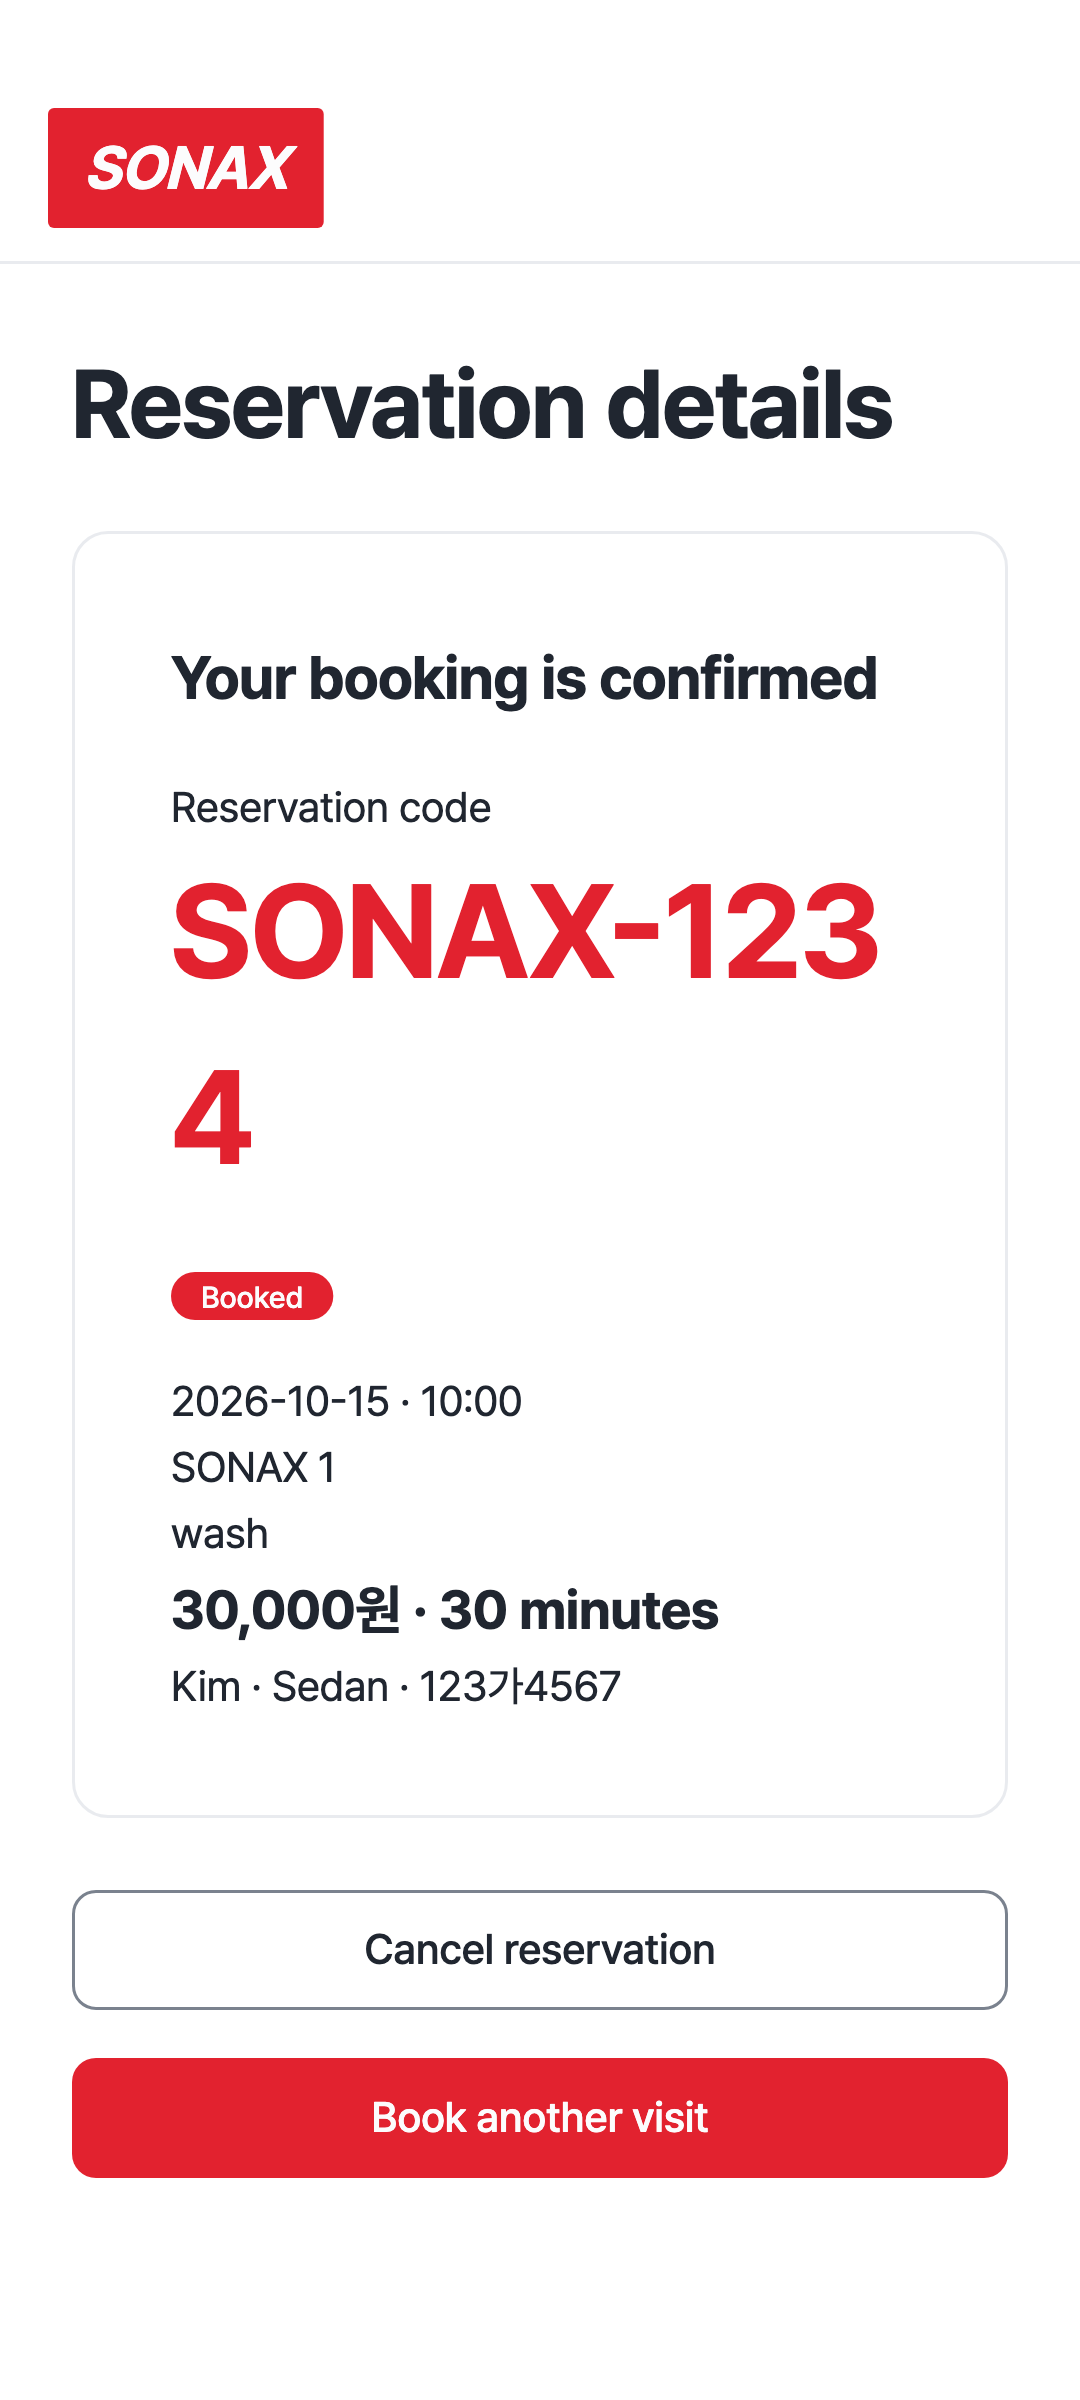
Task: Click Cancel reservation button
Action: 540,1949
